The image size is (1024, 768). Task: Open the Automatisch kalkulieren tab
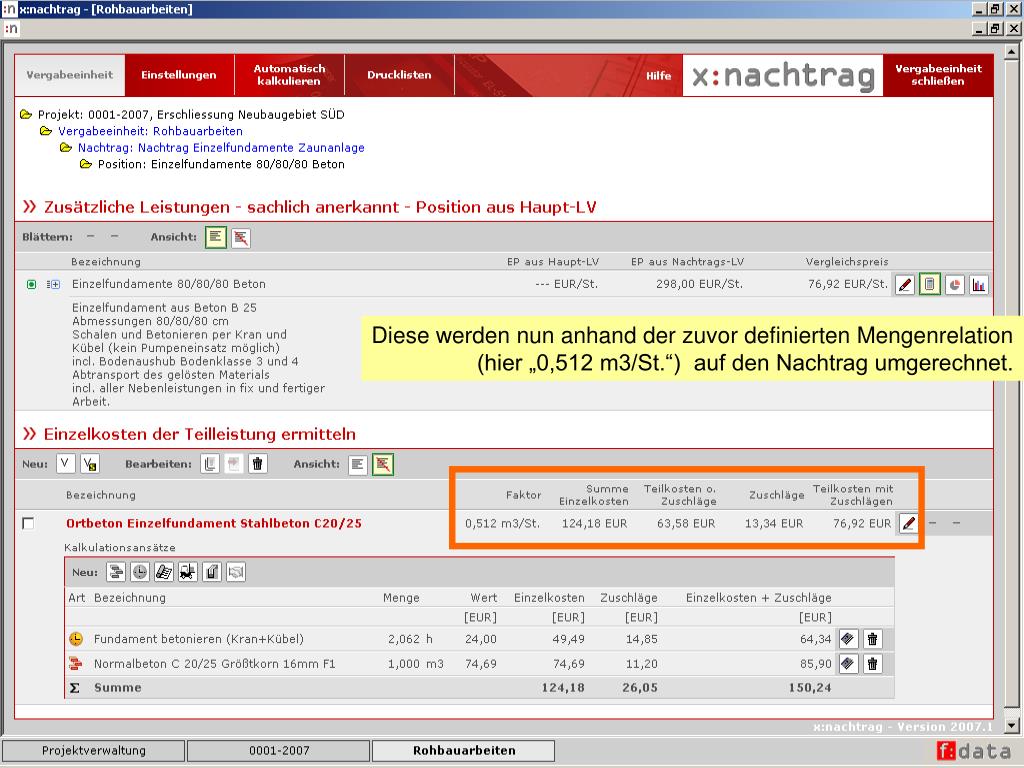point(289,75)
